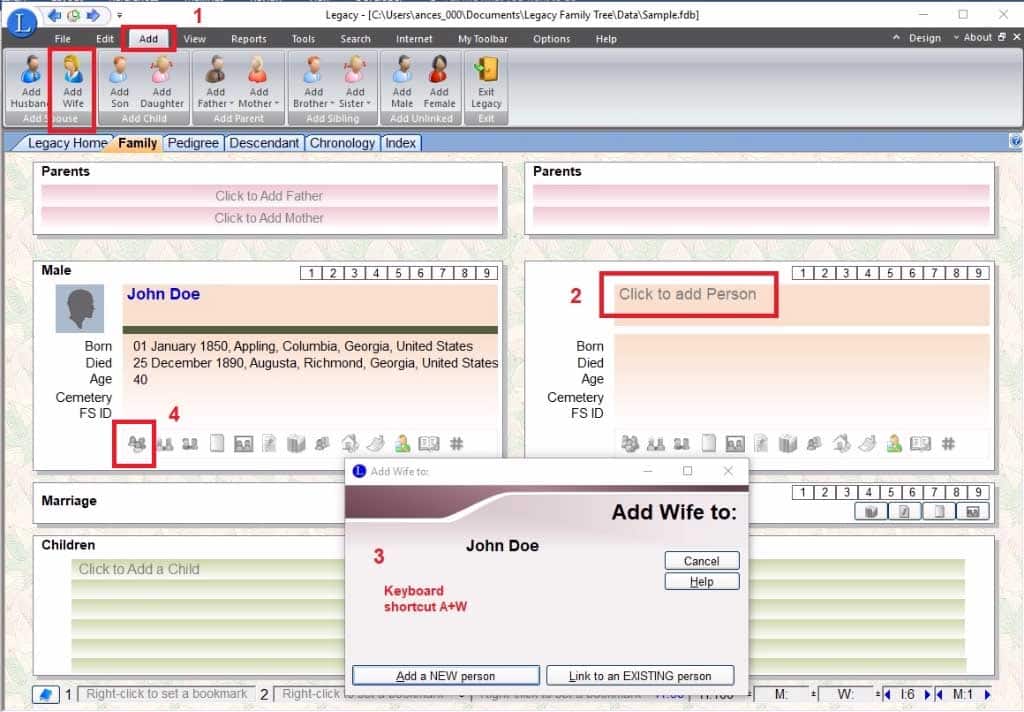Open the Options menu
Screen dimensions: 1024x712
(551, 39)
